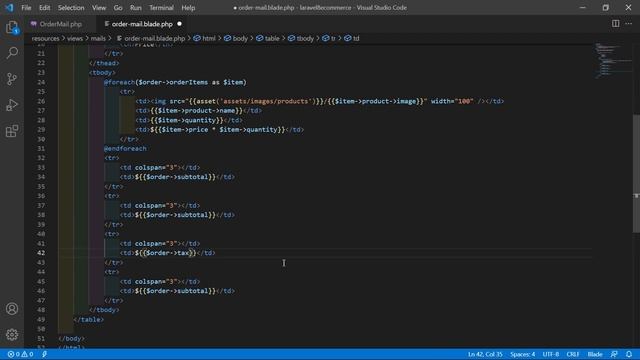Image resolution: width=640 pixels, height=360 pixels.
Task: Click the views breadcrumb
Action: coord(75,38)
